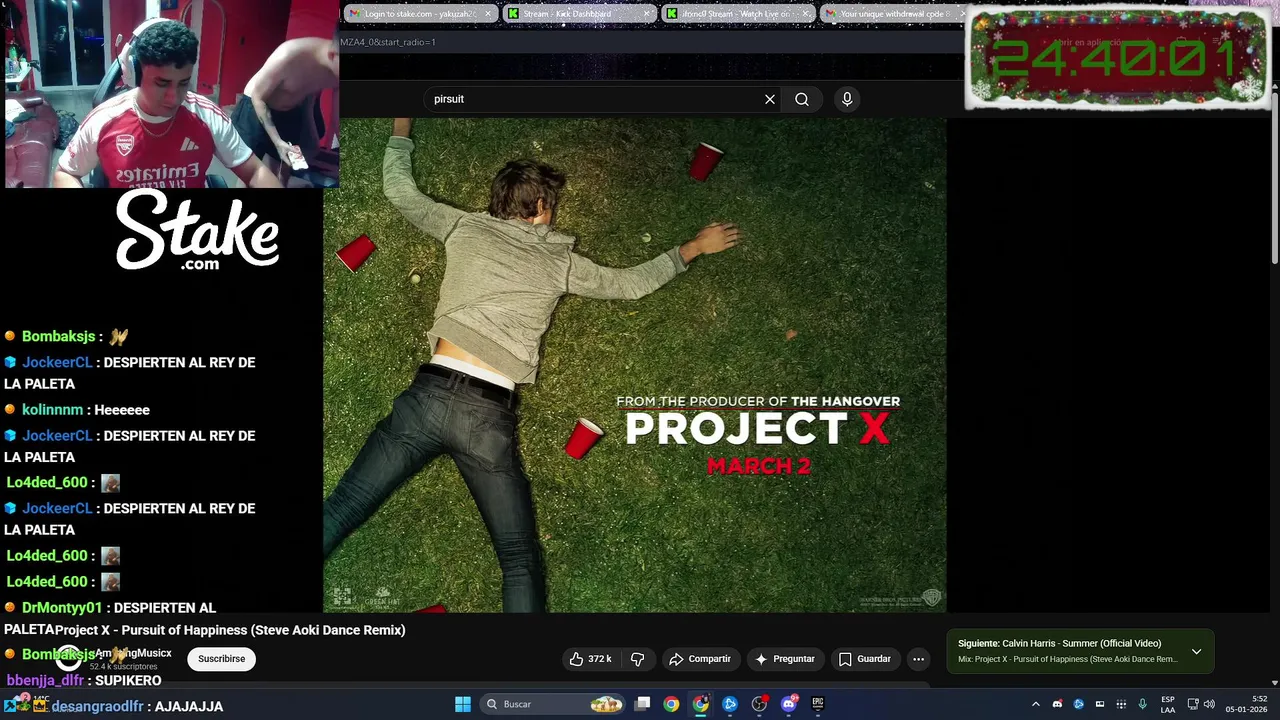Expand the Siguiente up-next queue chevron

pyautogui.click(x=1196, y=652)
